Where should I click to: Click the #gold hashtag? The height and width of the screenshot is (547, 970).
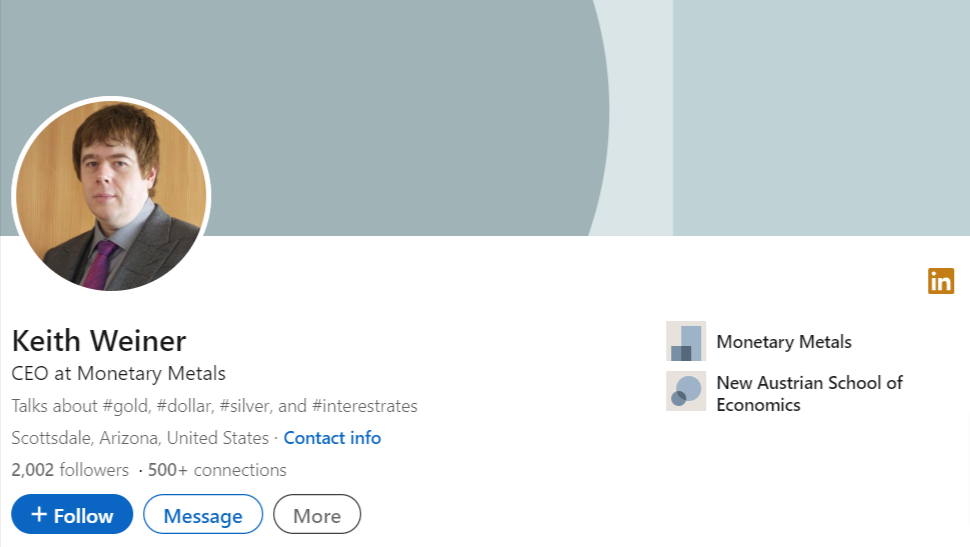[127, 406]
